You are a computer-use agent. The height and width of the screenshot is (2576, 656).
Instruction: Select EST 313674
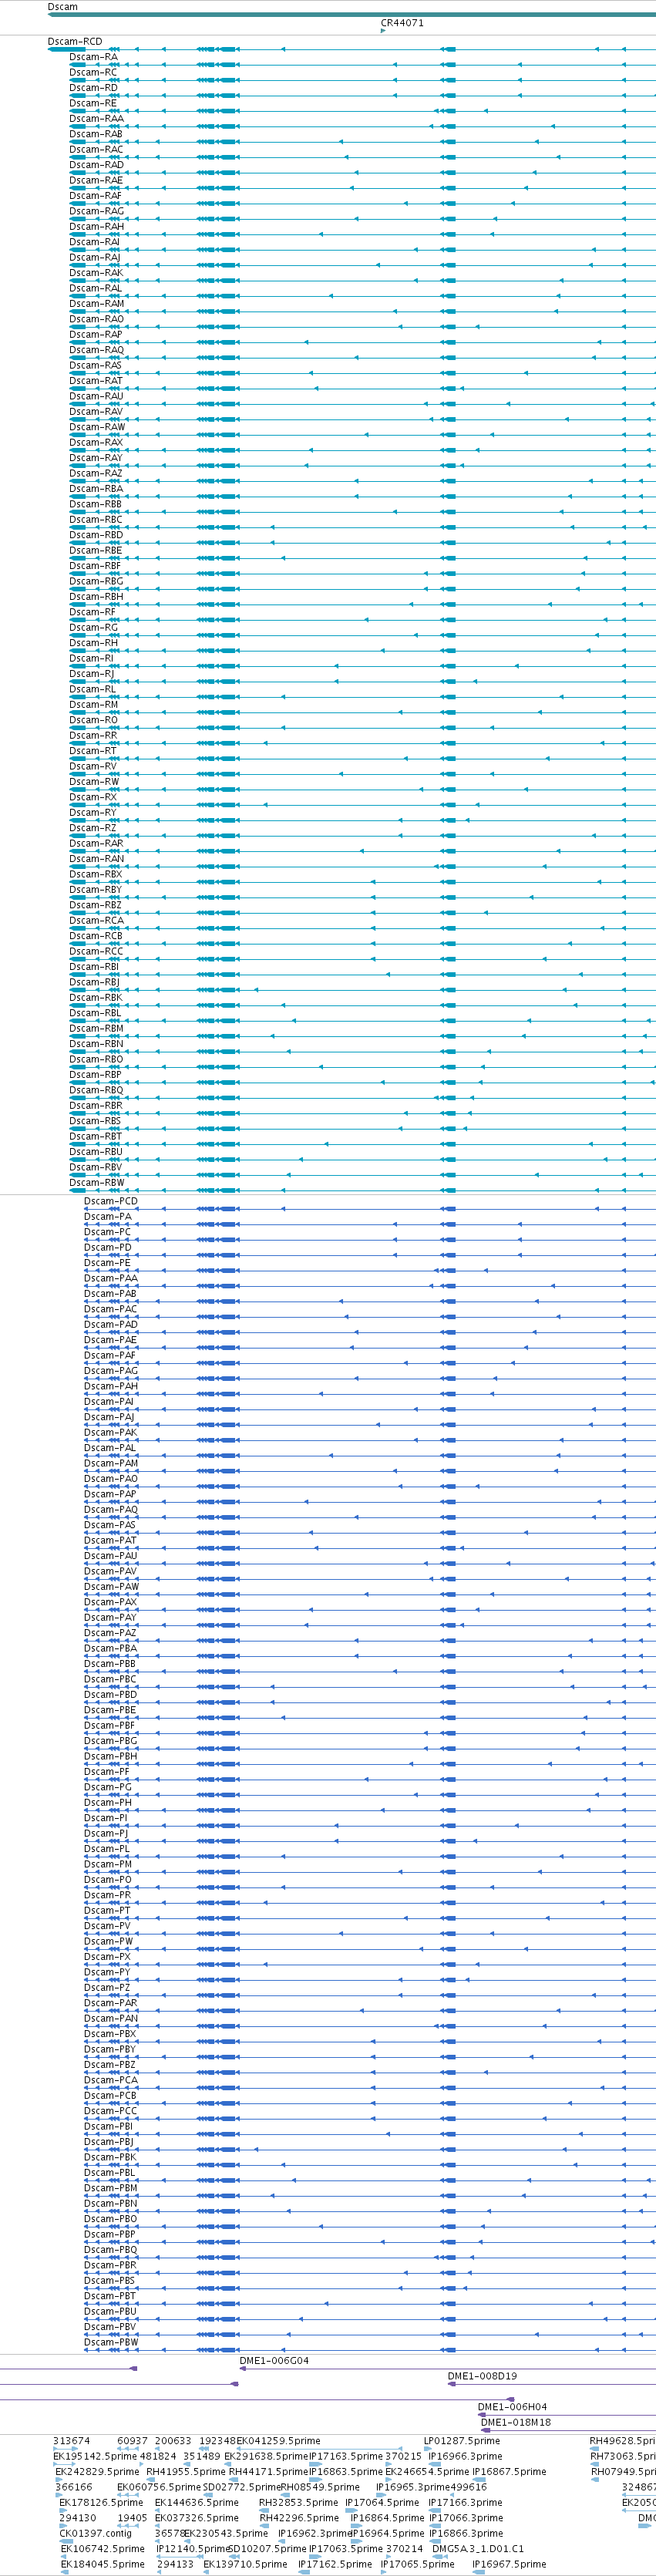72,2441
